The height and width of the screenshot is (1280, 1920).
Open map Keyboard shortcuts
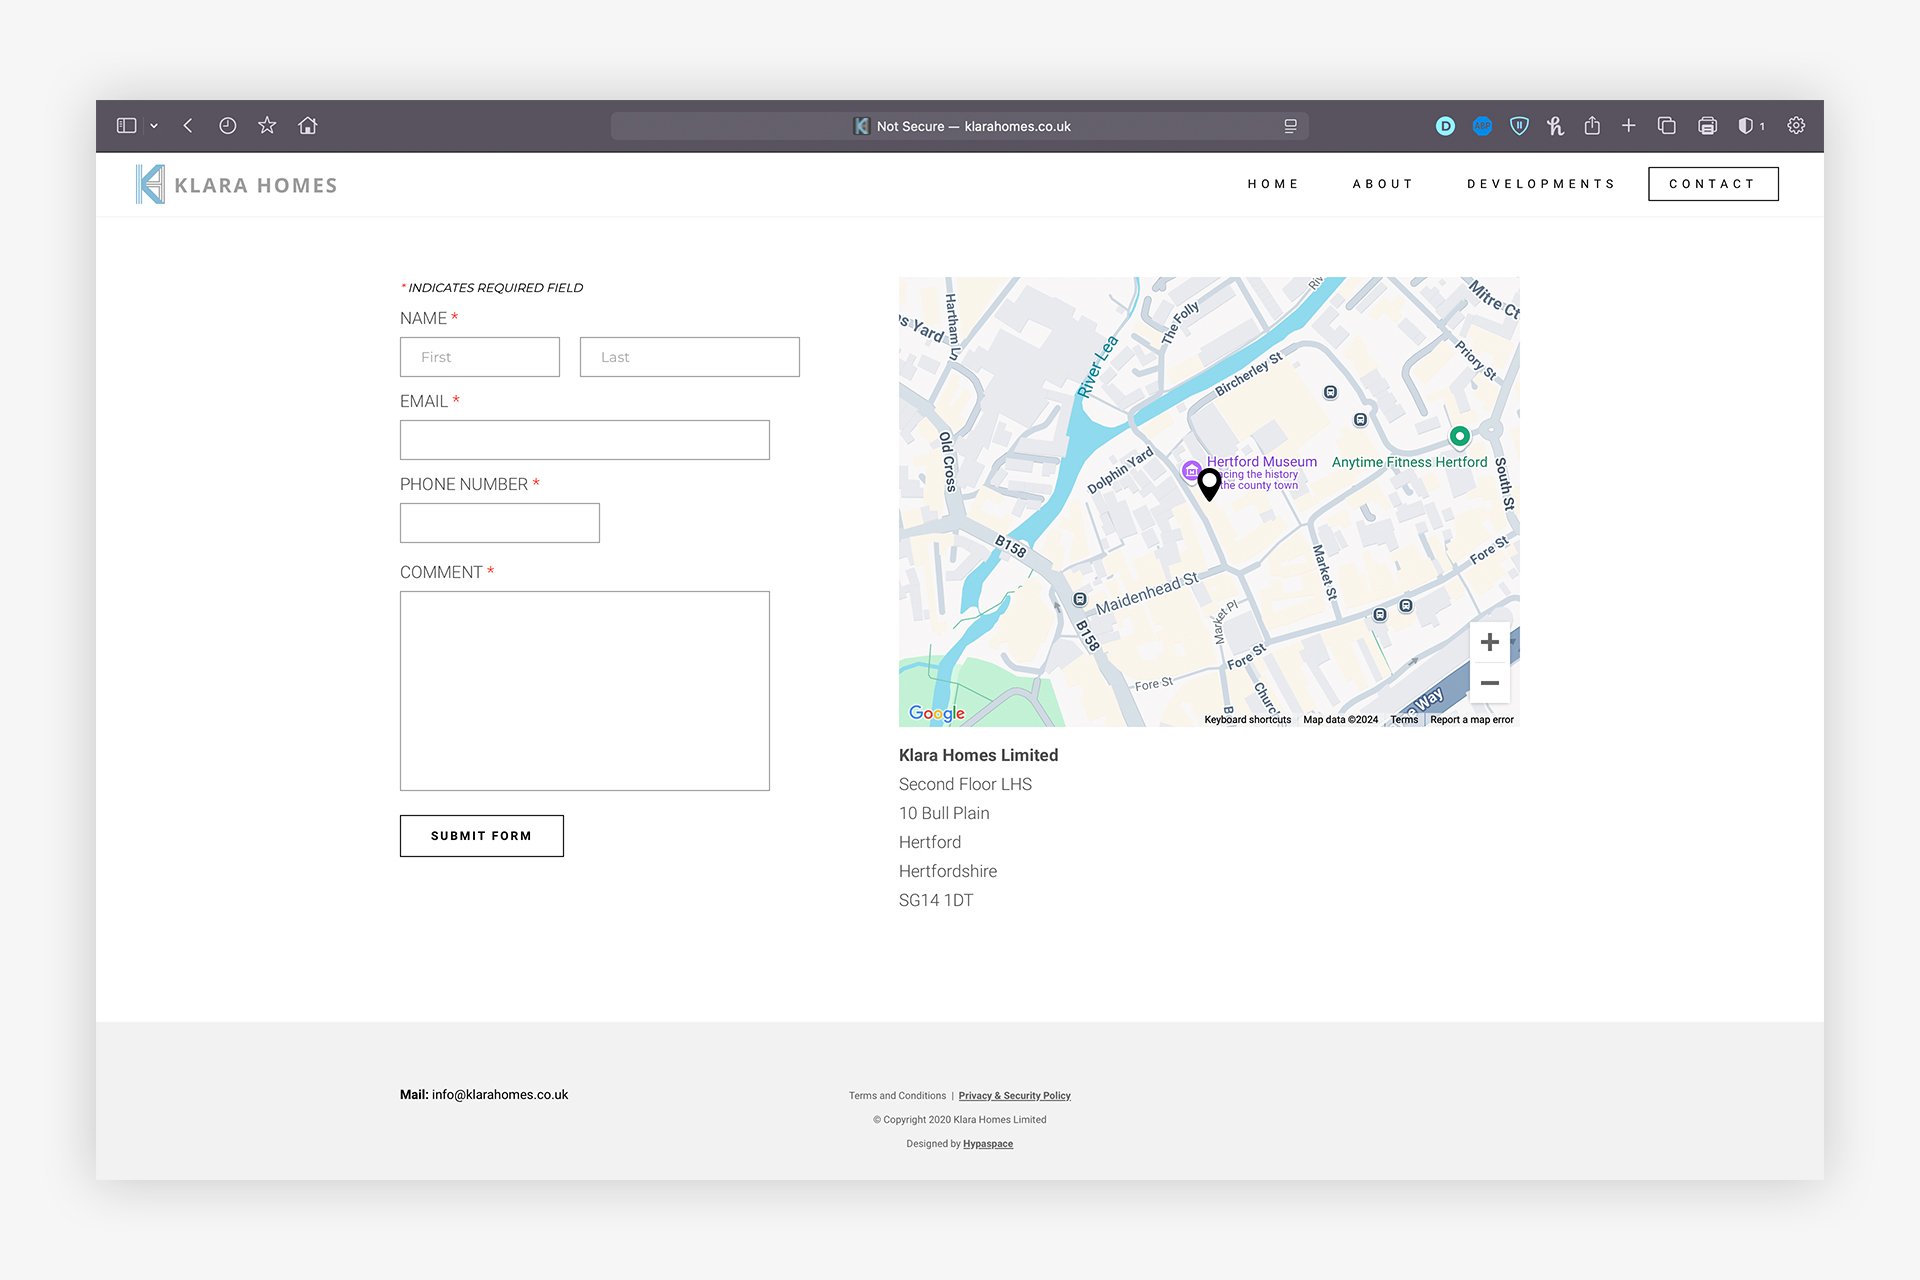click(x=1247, y=720)
